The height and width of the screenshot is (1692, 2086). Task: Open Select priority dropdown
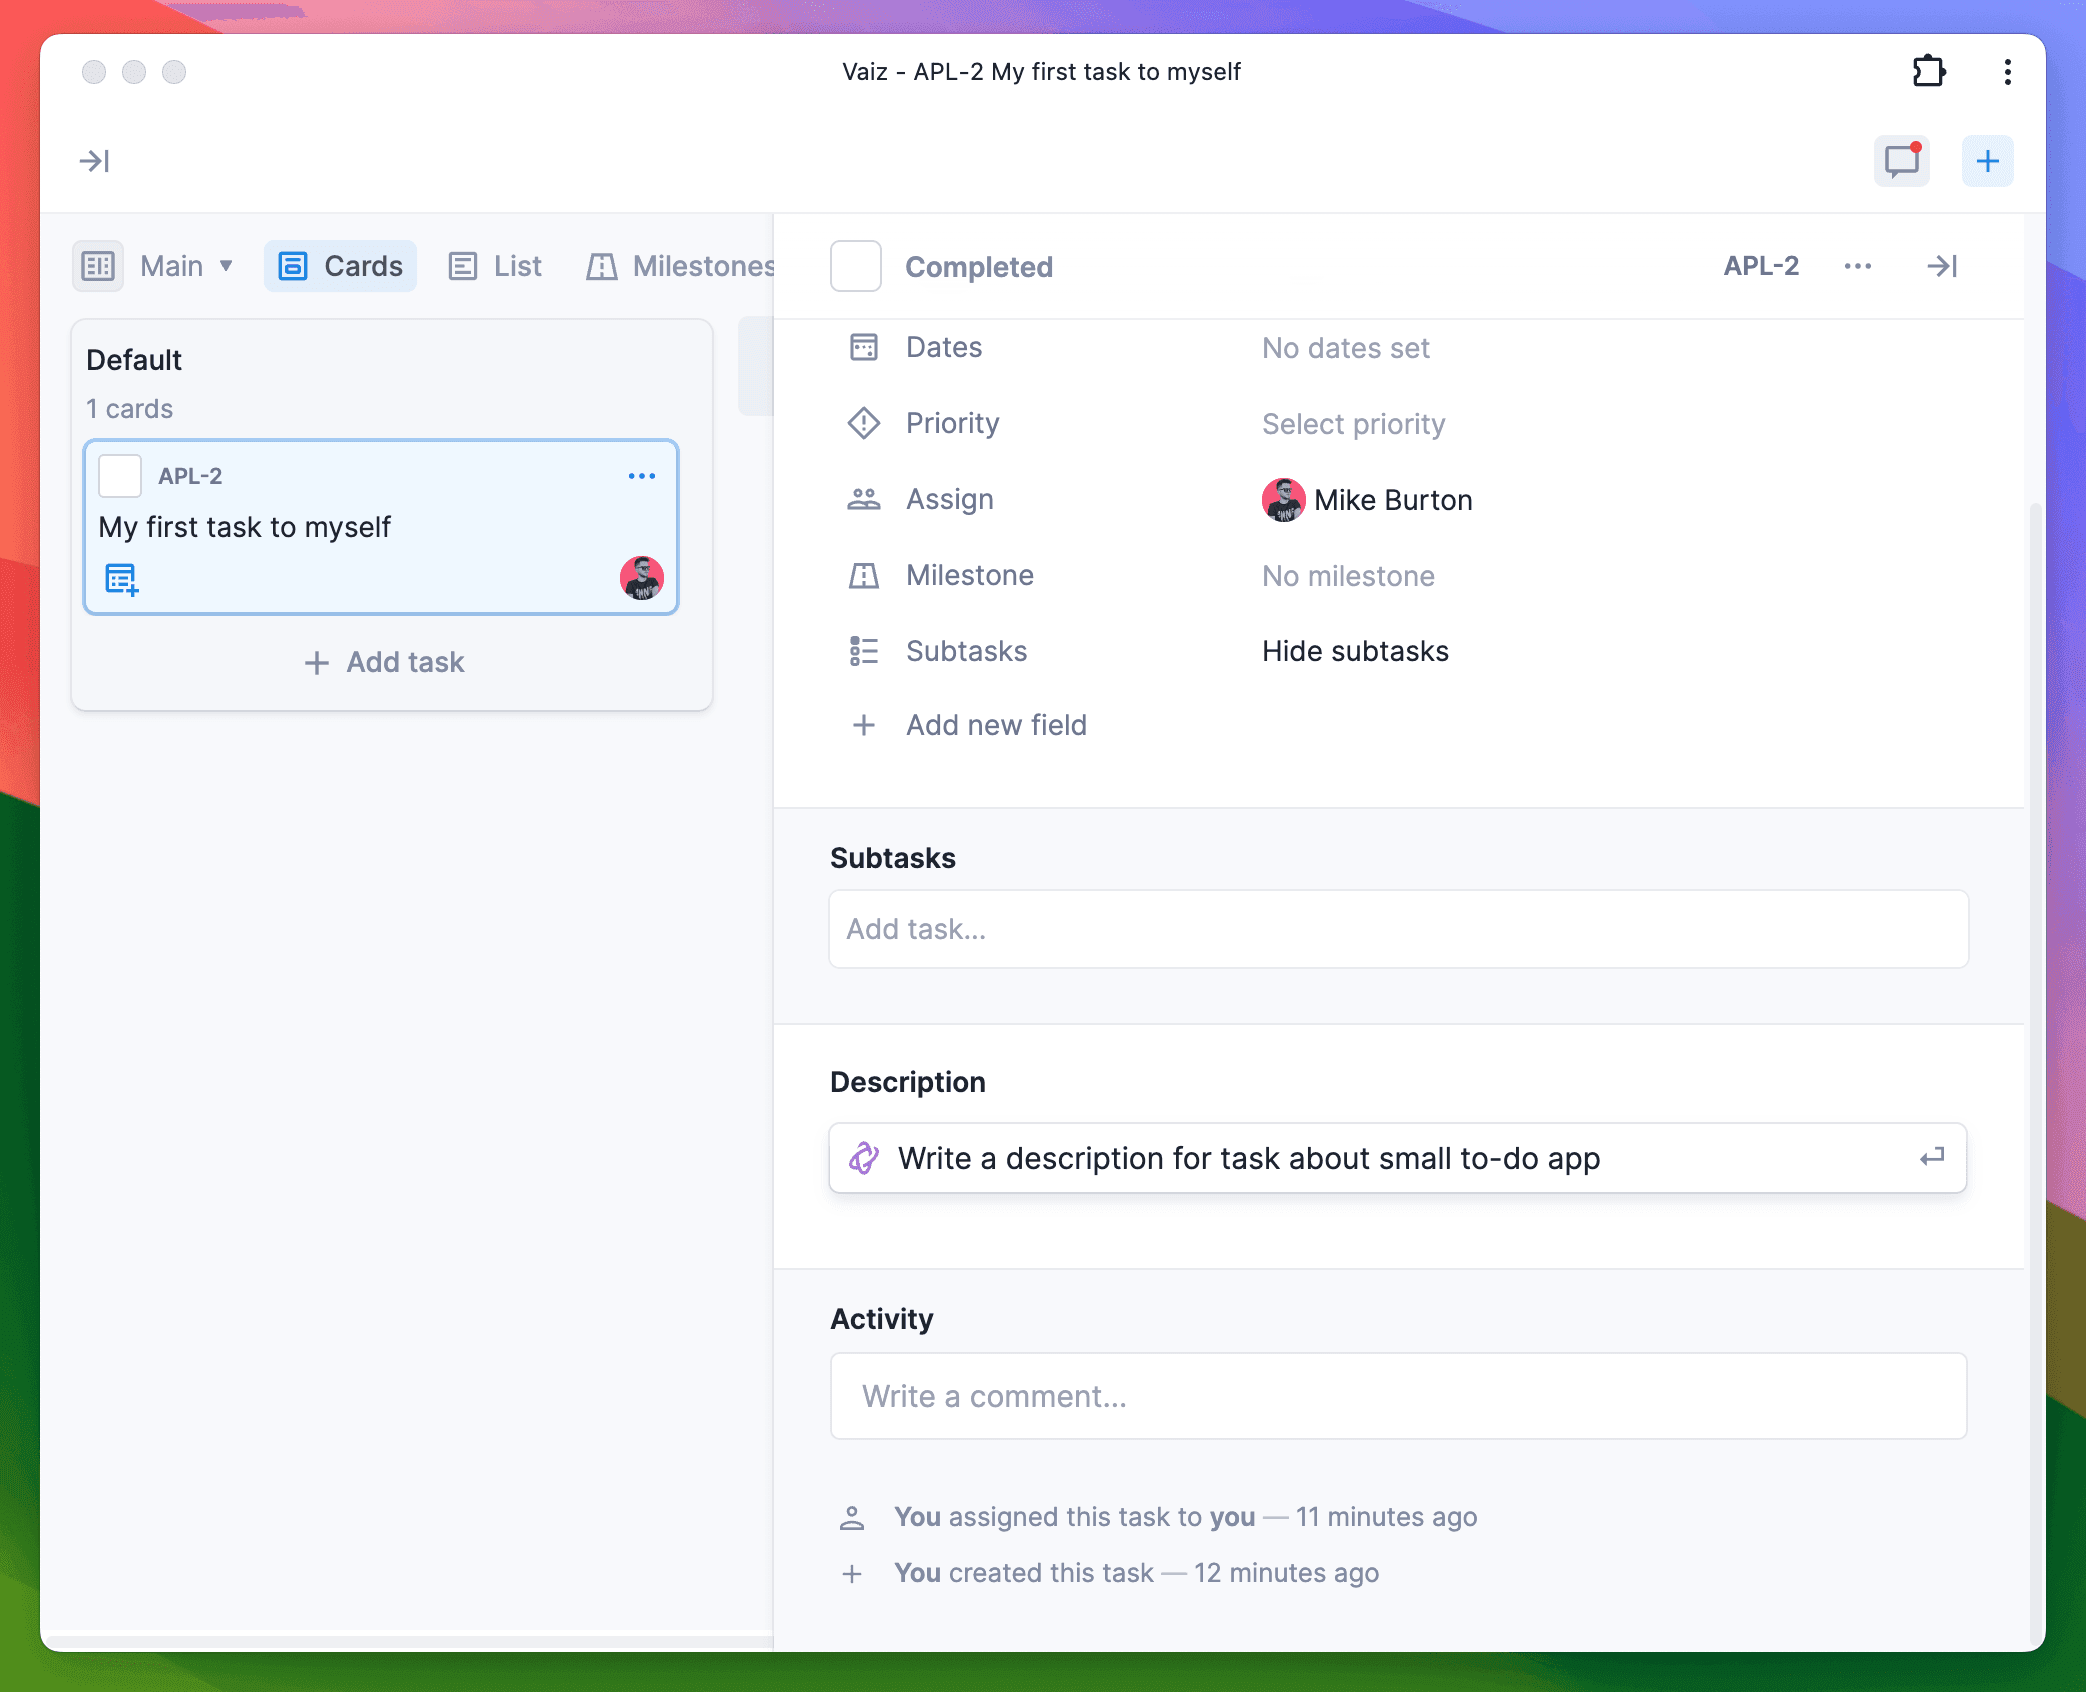pos(1353,424)
